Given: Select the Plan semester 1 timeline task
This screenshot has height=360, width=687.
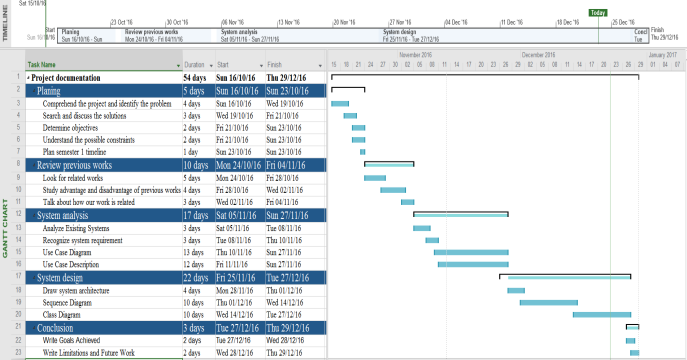Looking at the screenshot, I should (74, 152).
